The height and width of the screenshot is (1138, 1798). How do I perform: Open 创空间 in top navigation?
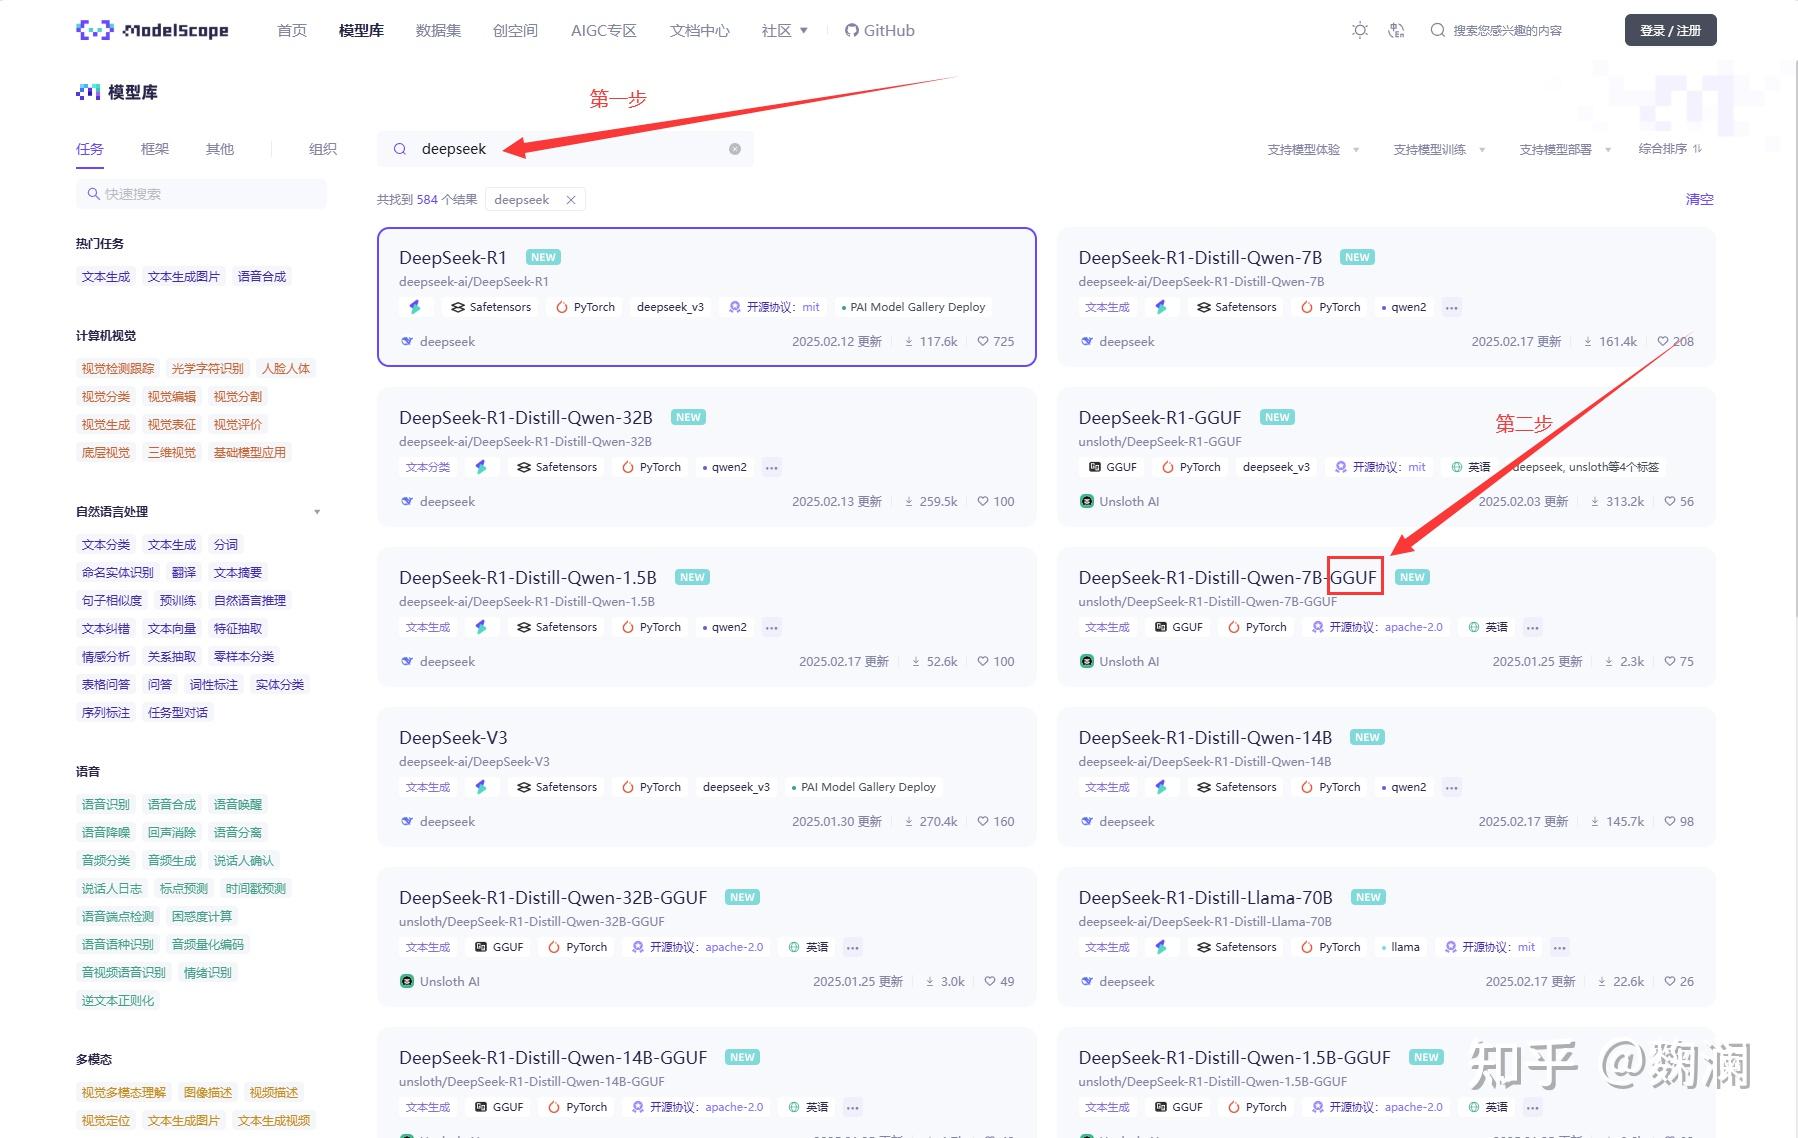click(x=515, y=30)
